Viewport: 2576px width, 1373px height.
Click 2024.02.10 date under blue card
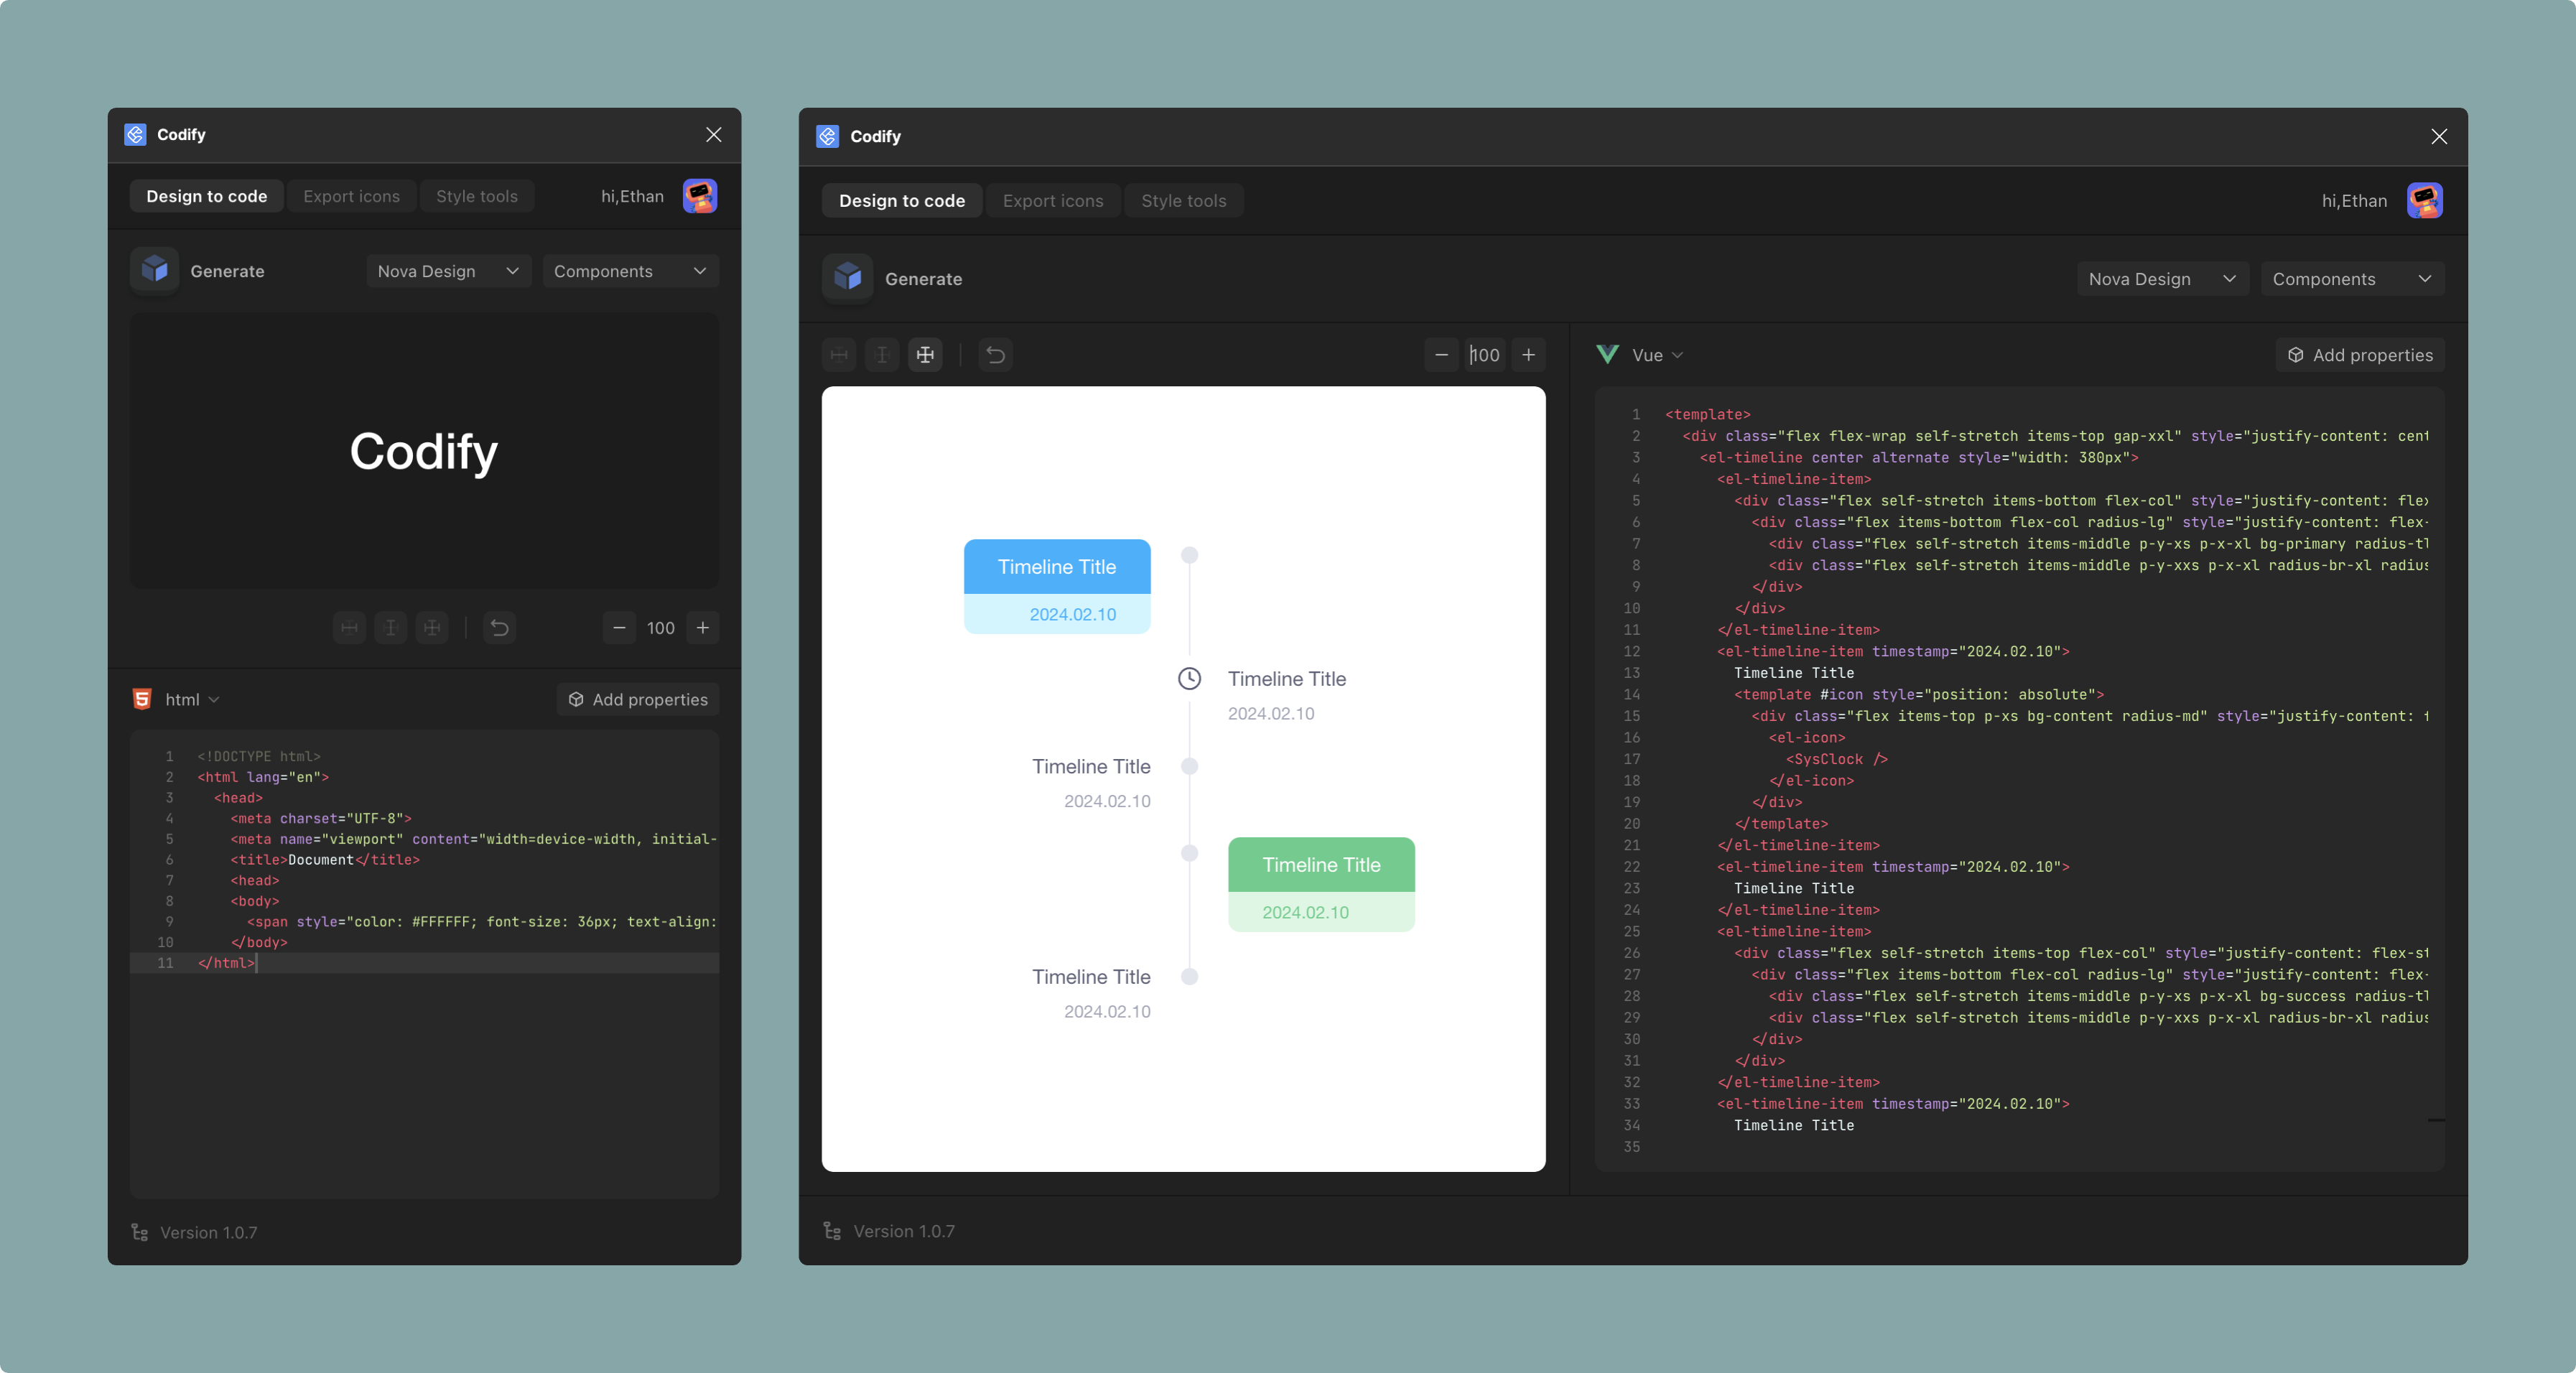(x=1073, y=614)
